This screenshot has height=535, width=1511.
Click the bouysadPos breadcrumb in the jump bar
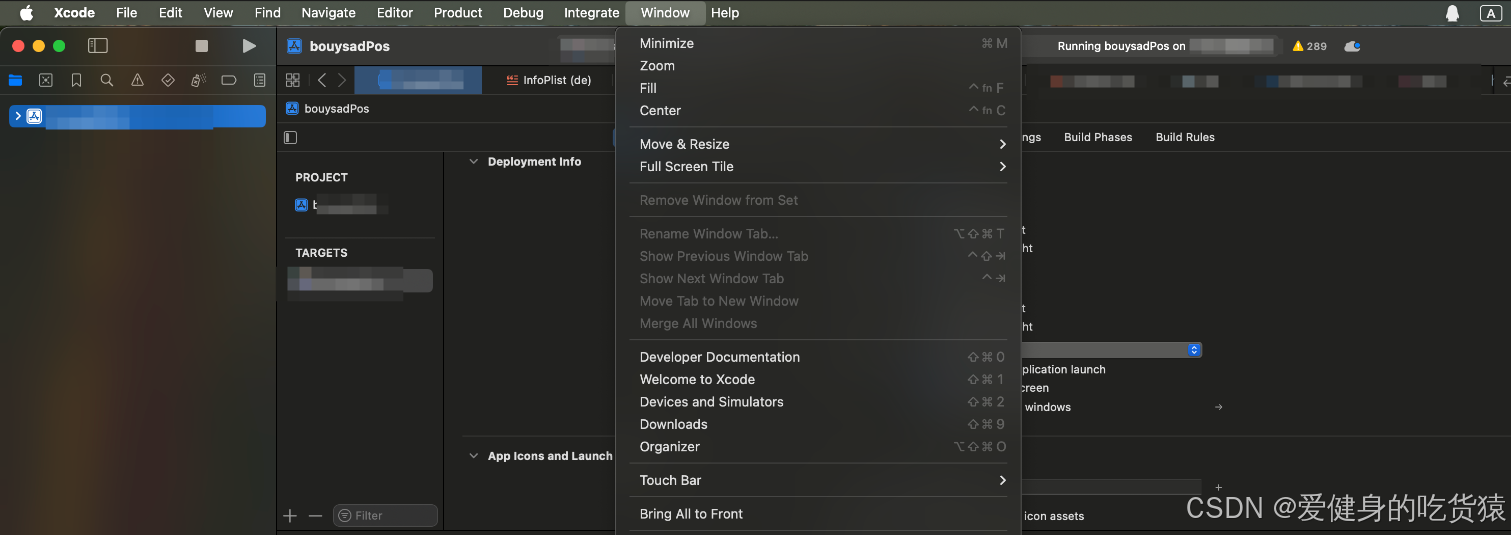click(327, 108)
